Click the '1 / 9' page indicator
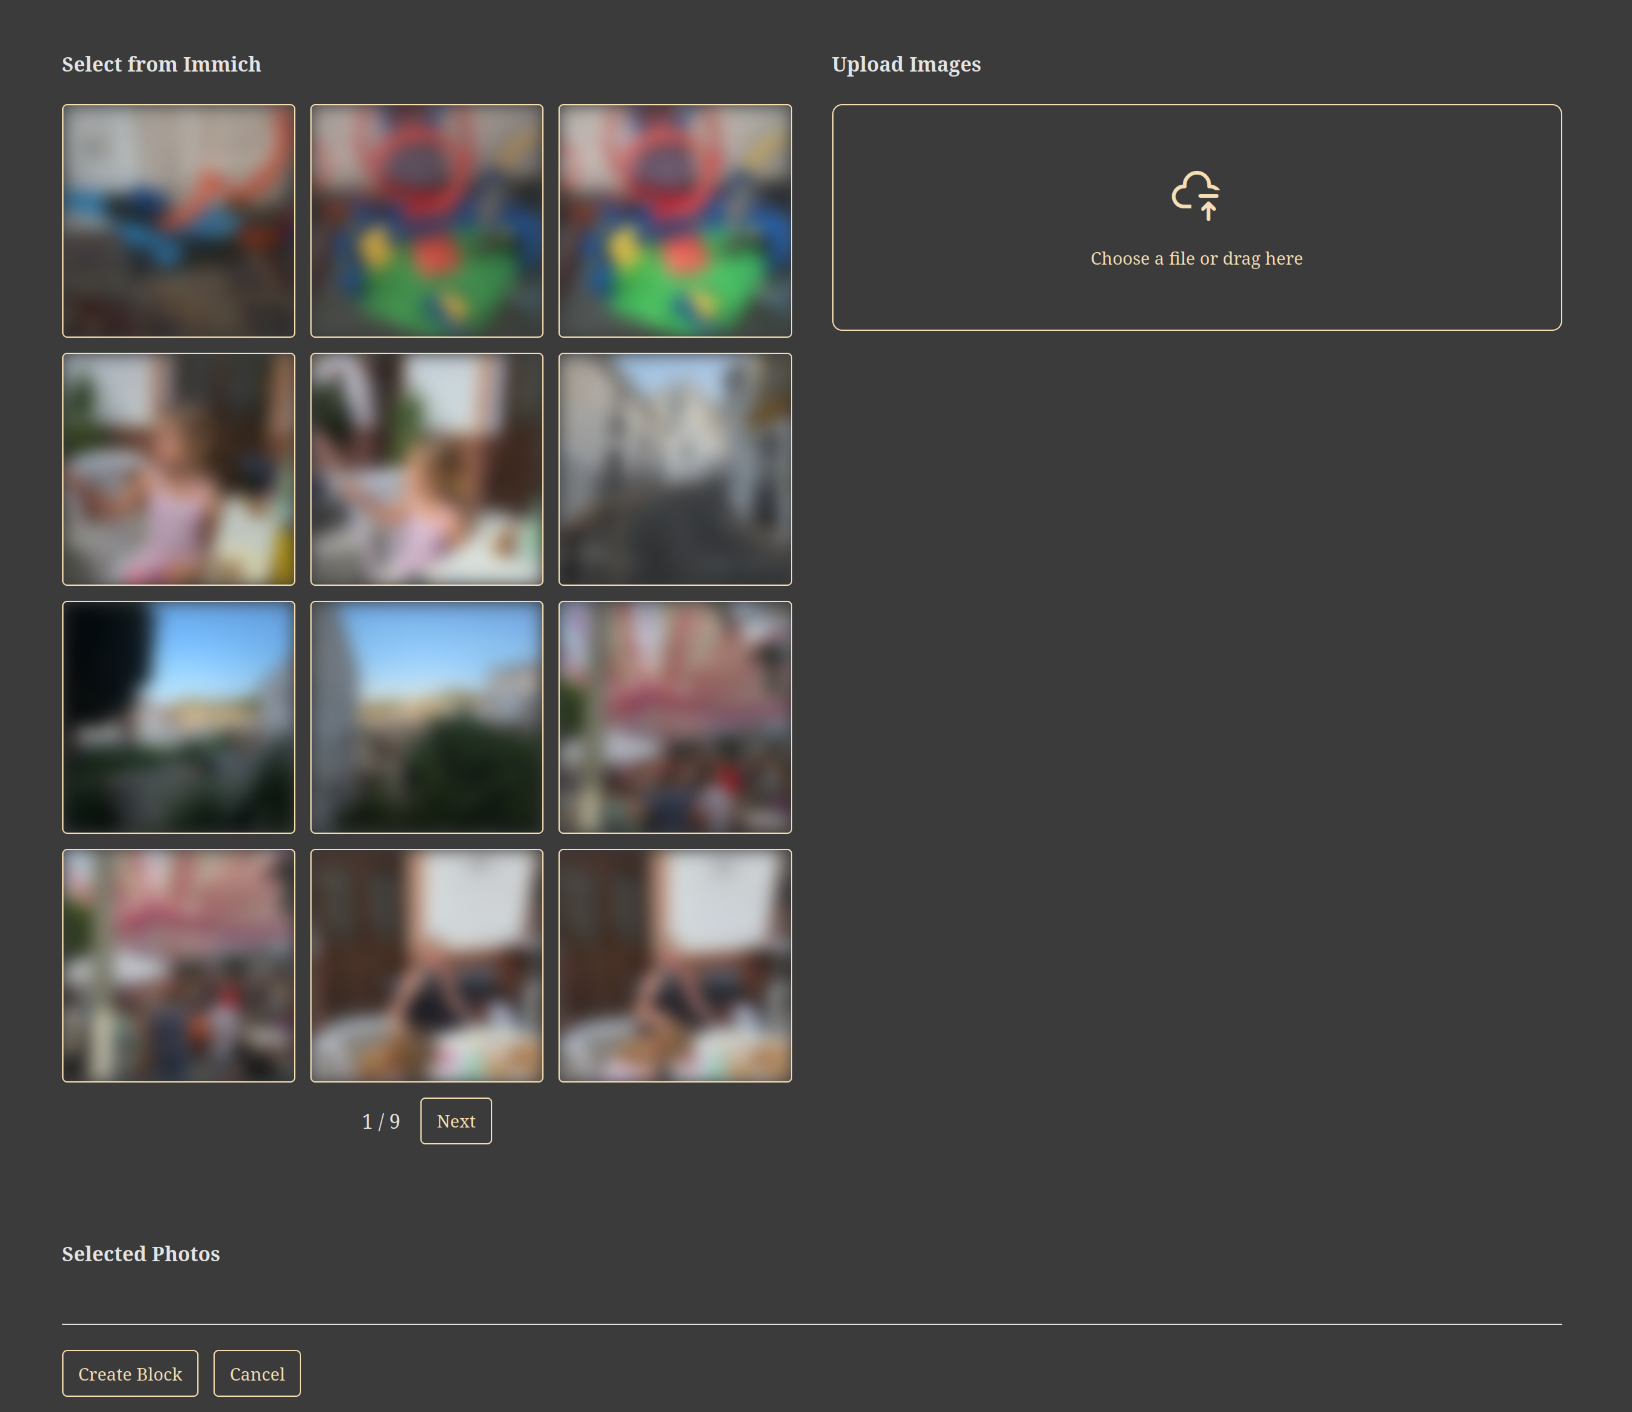 (x=381, y=1122)
